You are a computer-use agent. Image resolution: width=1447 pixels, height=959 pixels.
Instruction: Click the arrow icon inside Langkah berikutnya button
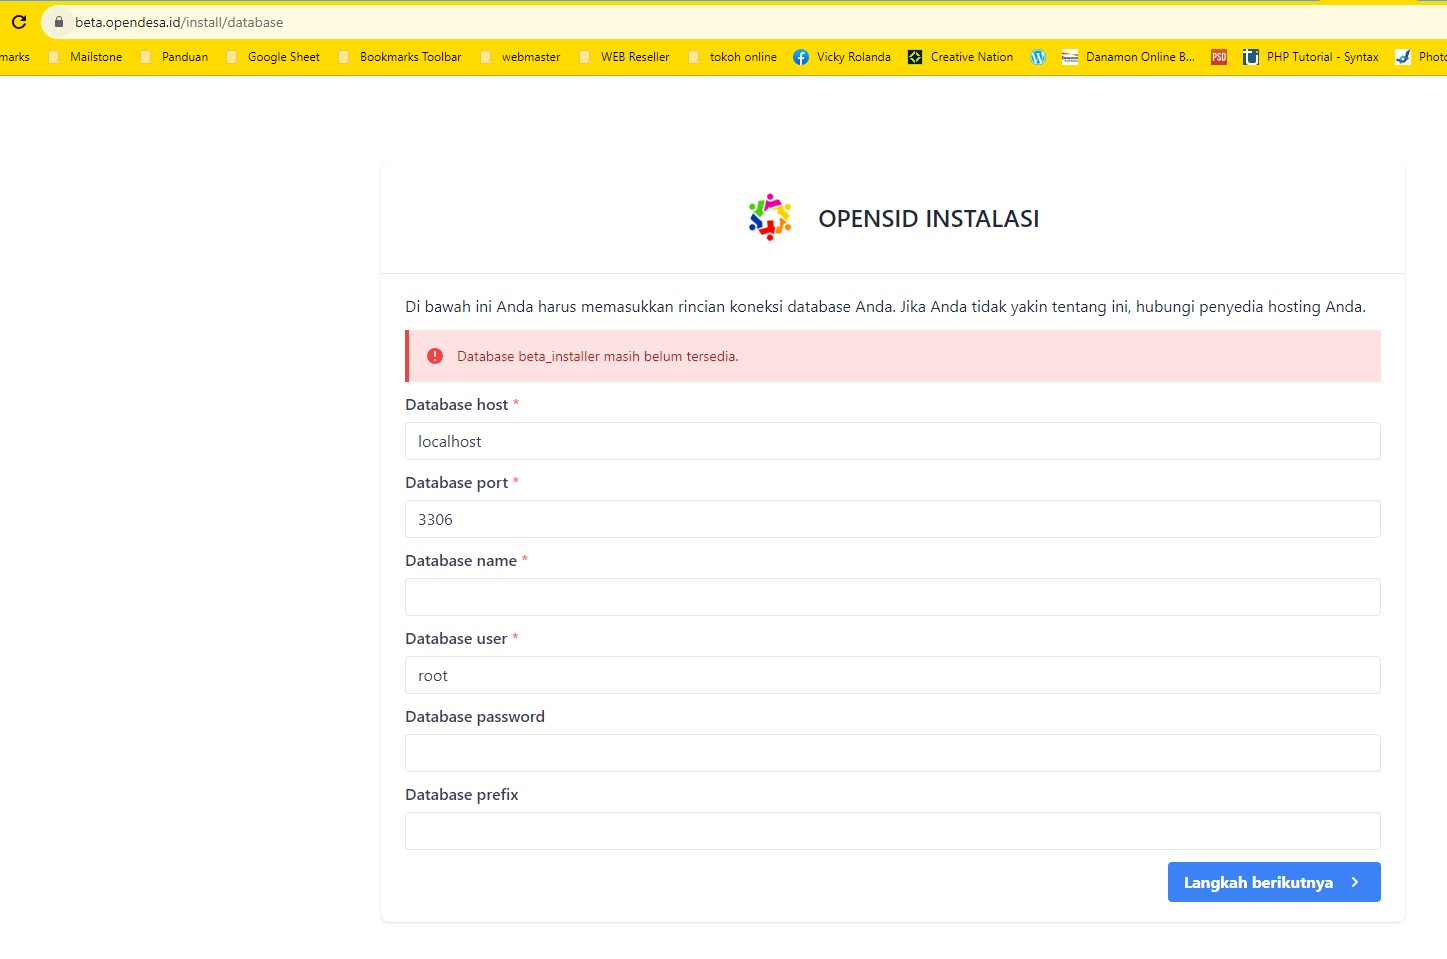(1357, 882)
